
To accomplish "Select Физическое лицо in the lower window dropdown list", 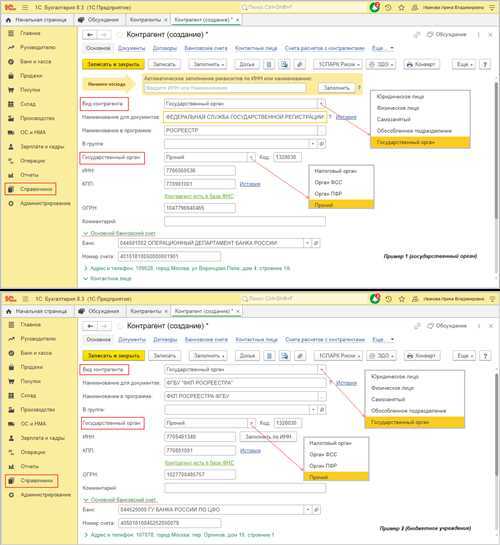I will (x=415, y=388).
